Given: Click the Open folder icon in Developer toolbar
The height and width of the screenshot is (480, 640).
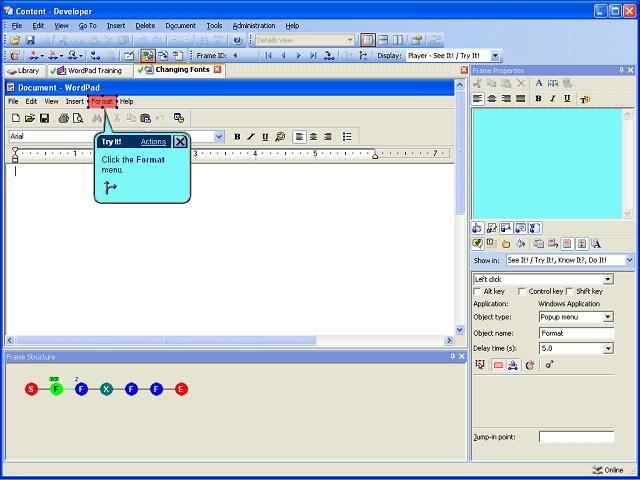Looking at the screenshot, I should 15,40.
